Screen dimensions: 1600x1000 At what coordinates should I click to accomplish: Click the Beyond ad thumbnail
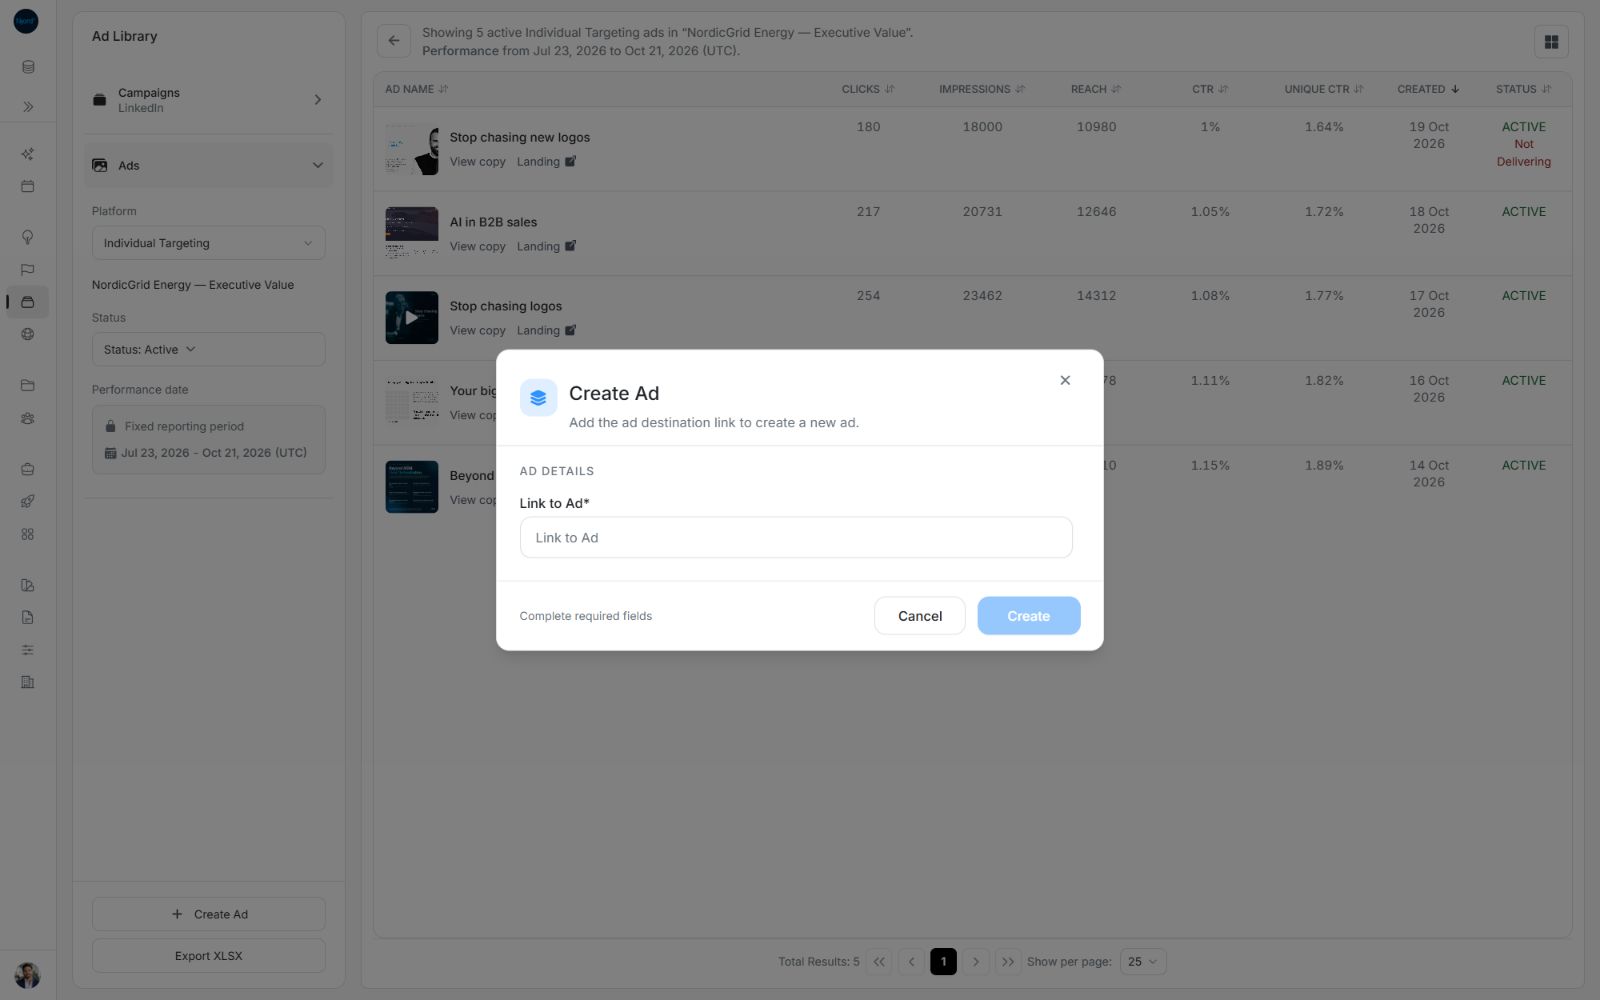412,487
